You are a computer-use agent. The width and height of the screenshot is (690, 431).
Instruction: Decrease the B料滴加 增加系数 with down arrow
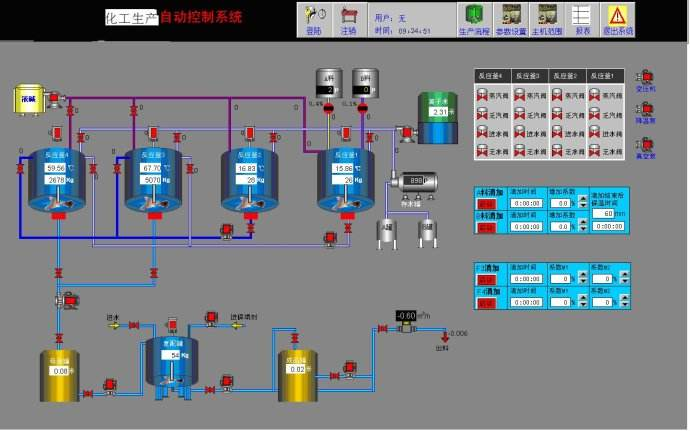pos(581,230)
